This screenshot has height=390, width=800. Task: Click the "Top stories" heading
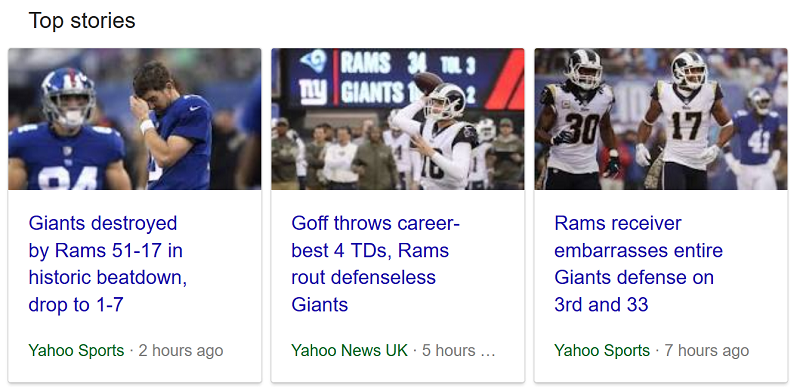tap(82, 21)
